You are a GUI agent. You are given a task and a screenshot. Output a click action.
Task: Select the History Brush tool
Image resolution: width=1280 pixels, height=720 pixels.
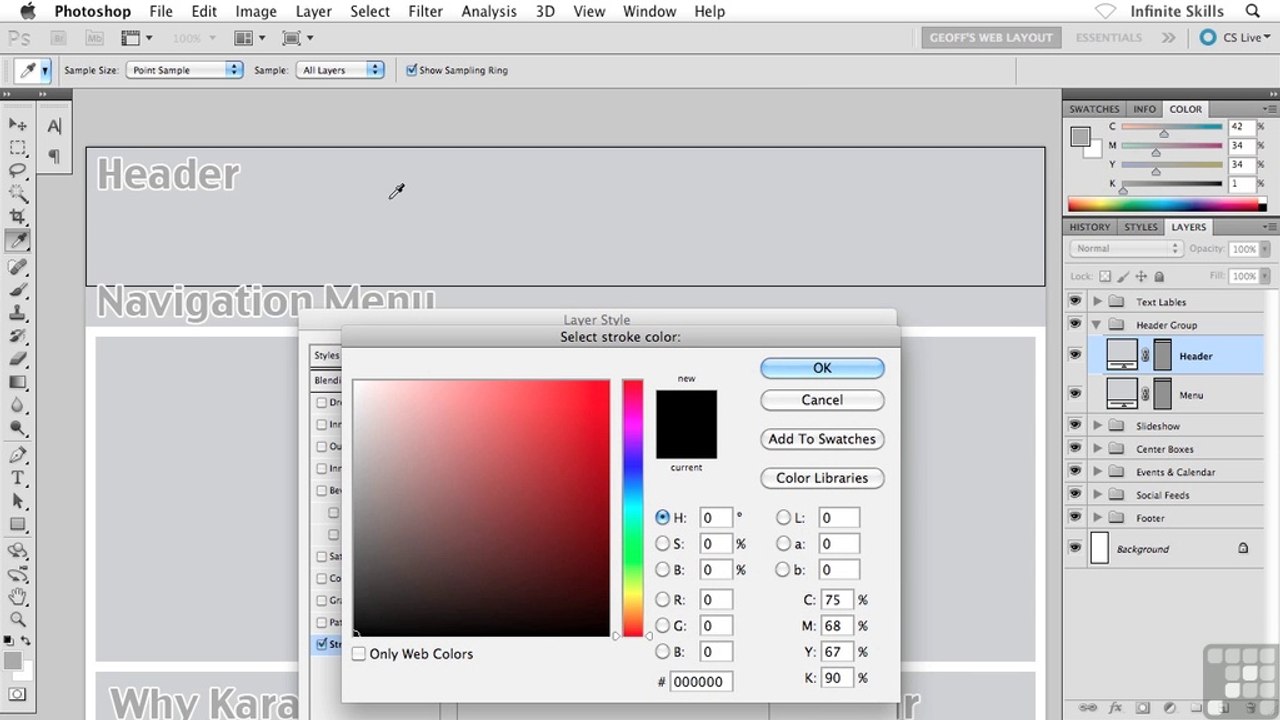tap(18, 335)
